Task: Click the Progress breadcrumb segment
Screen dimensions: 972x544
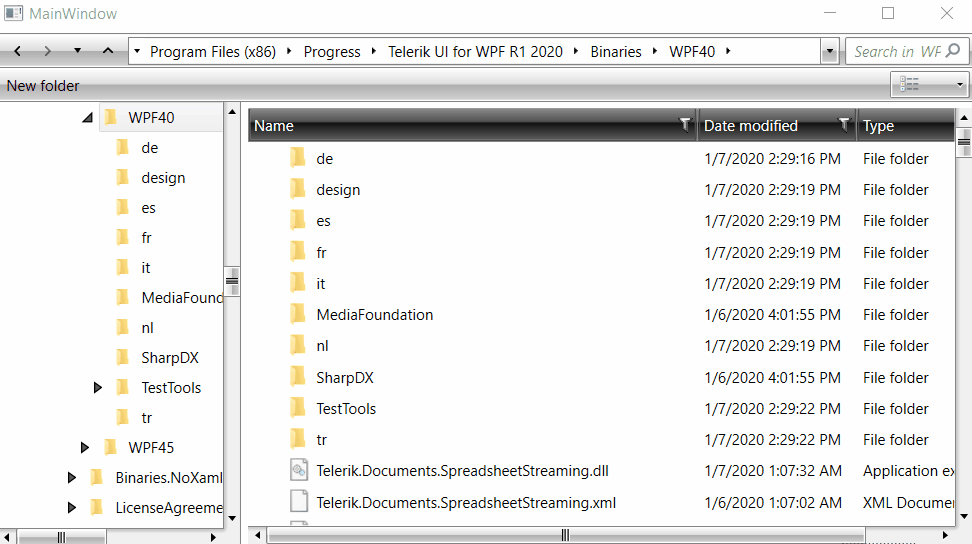Action: (x=332, y=51)
